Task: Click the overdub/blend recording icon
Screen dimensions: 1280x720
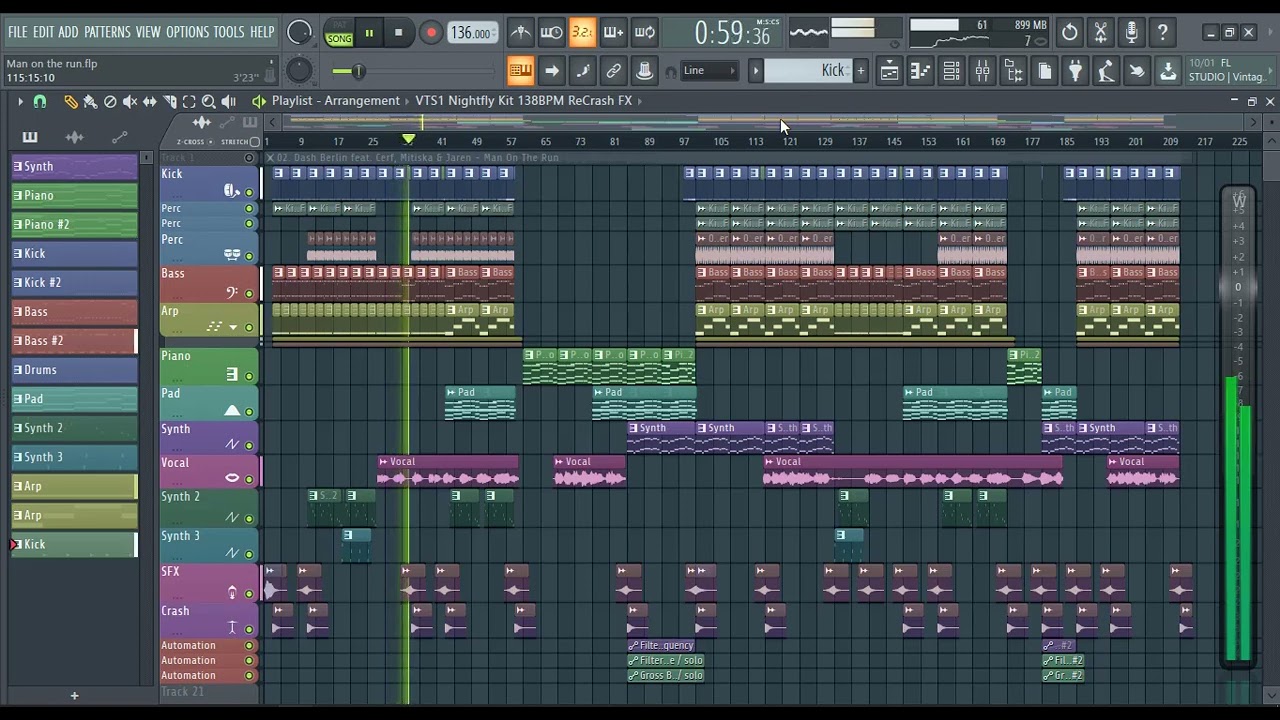Action: point(613,33)
